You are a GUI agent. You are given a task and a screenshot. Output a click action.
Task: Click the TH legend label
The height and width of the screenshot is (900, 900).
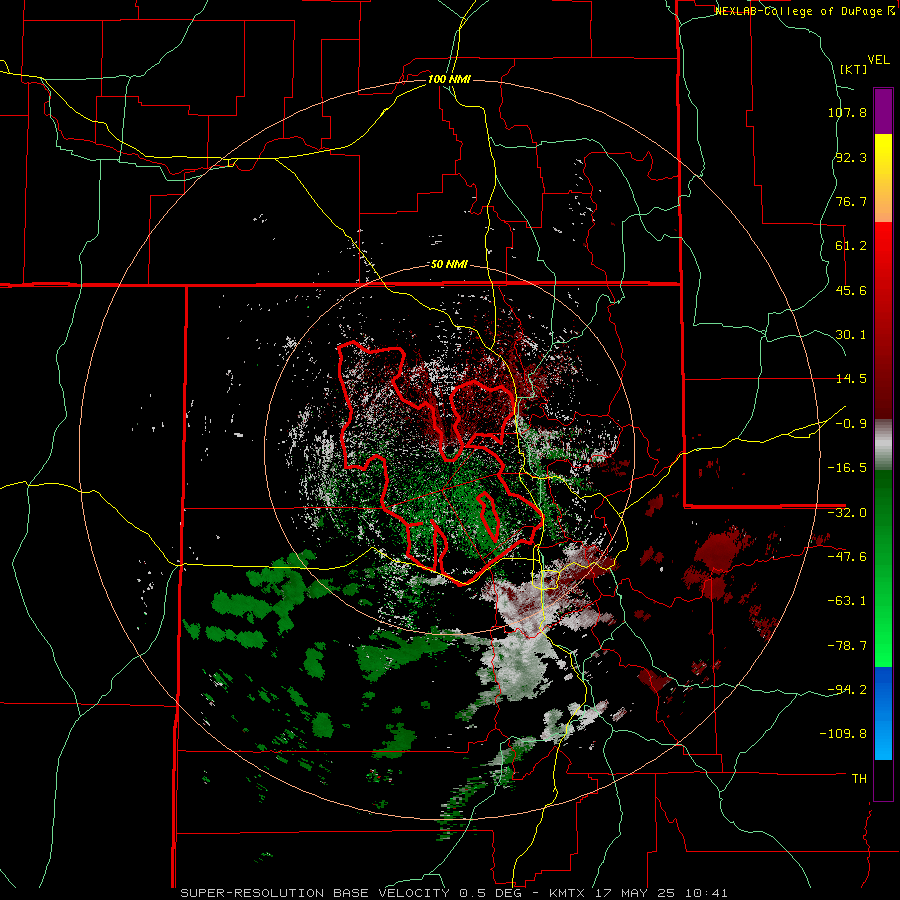(859, 779)
